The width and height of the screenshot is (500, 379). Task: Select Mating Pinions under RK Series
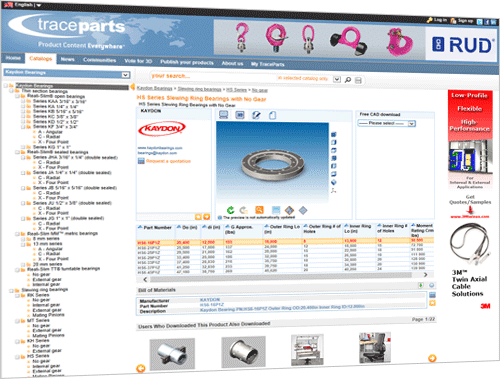click(x=48, y=315)
